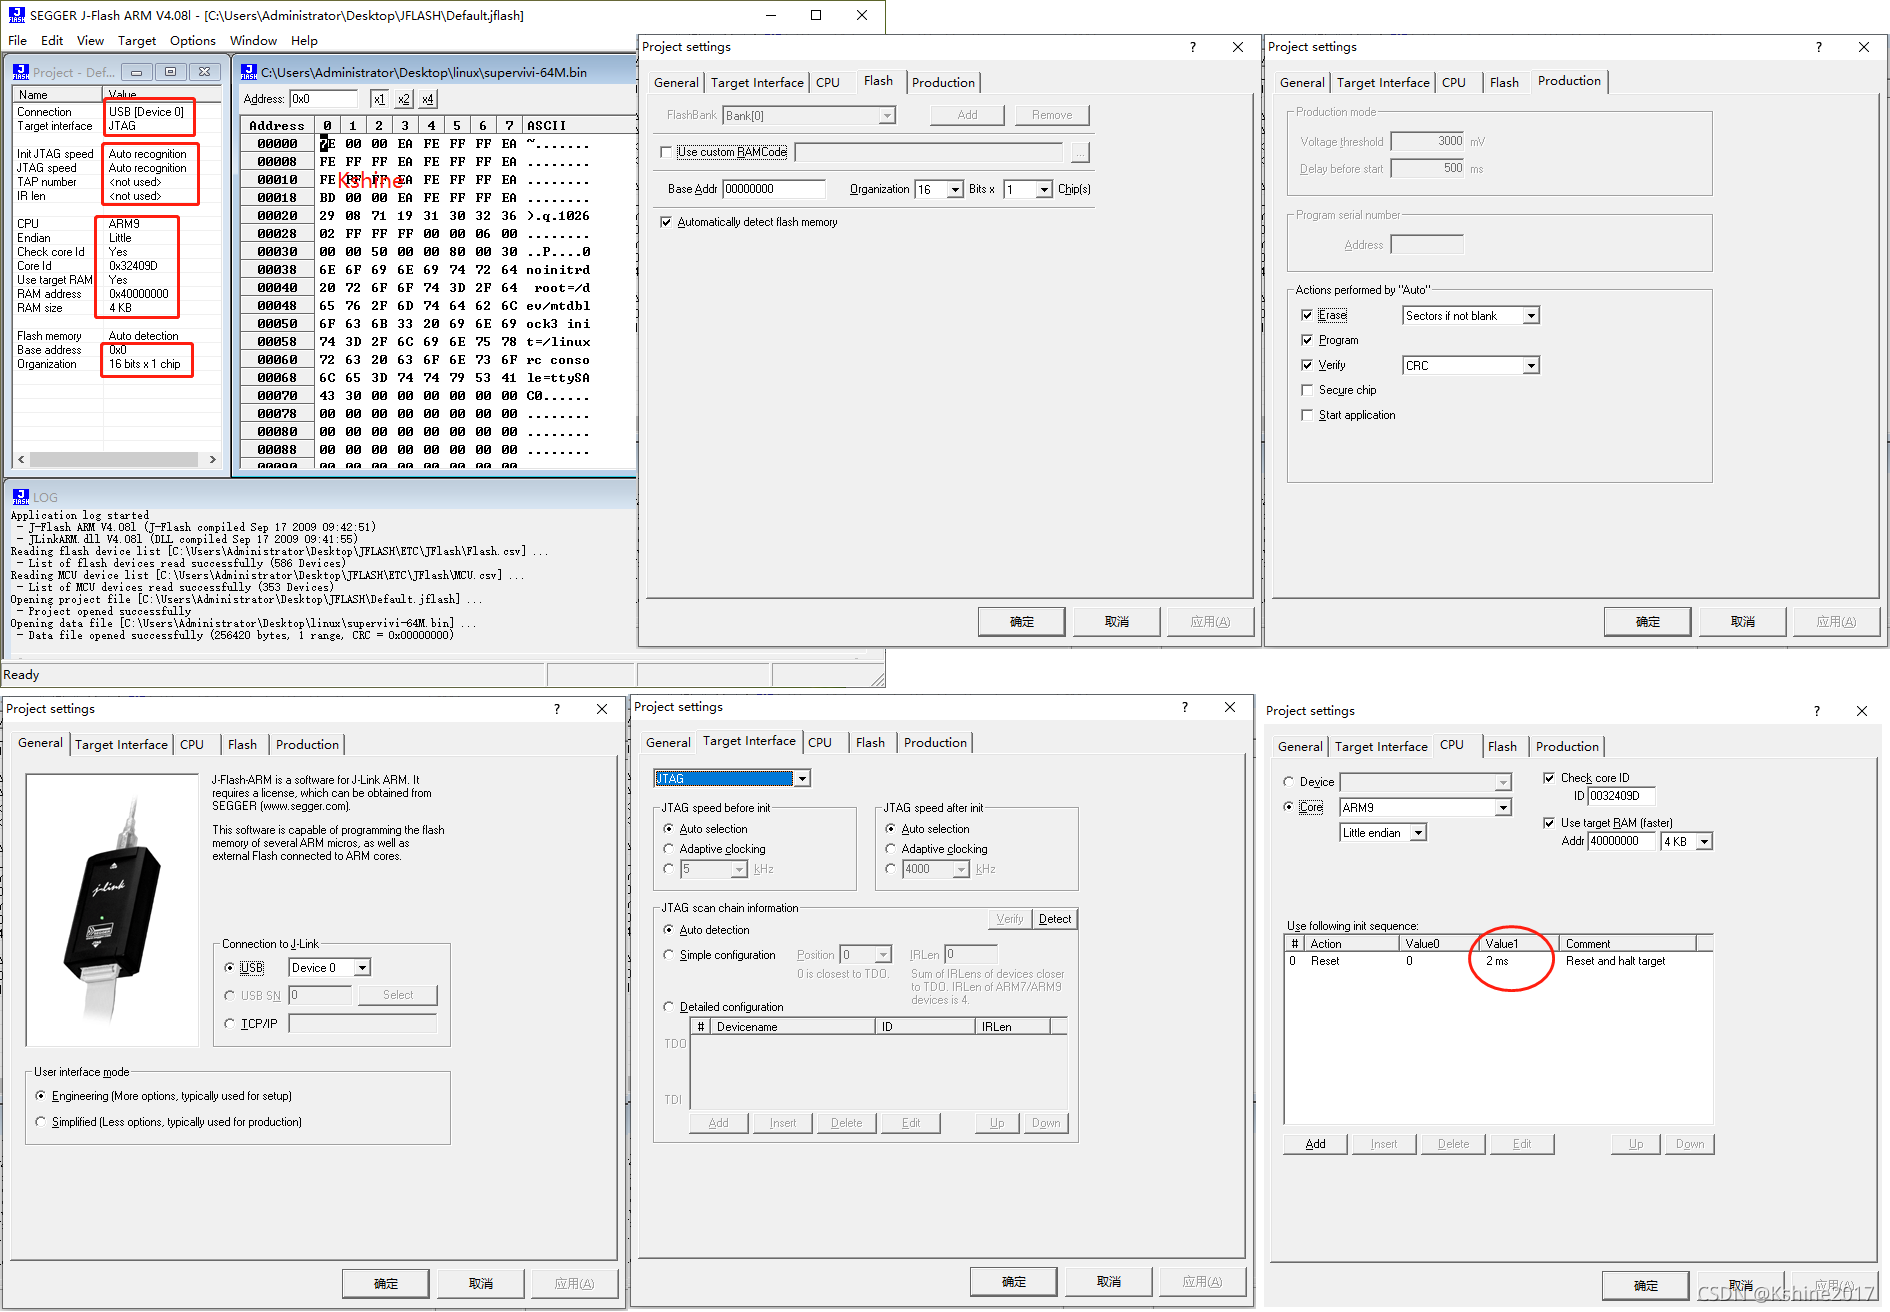Click Detect in JTAG scan chain section
Viewport: 1890px width, 1312px height.
point(1055,919)
